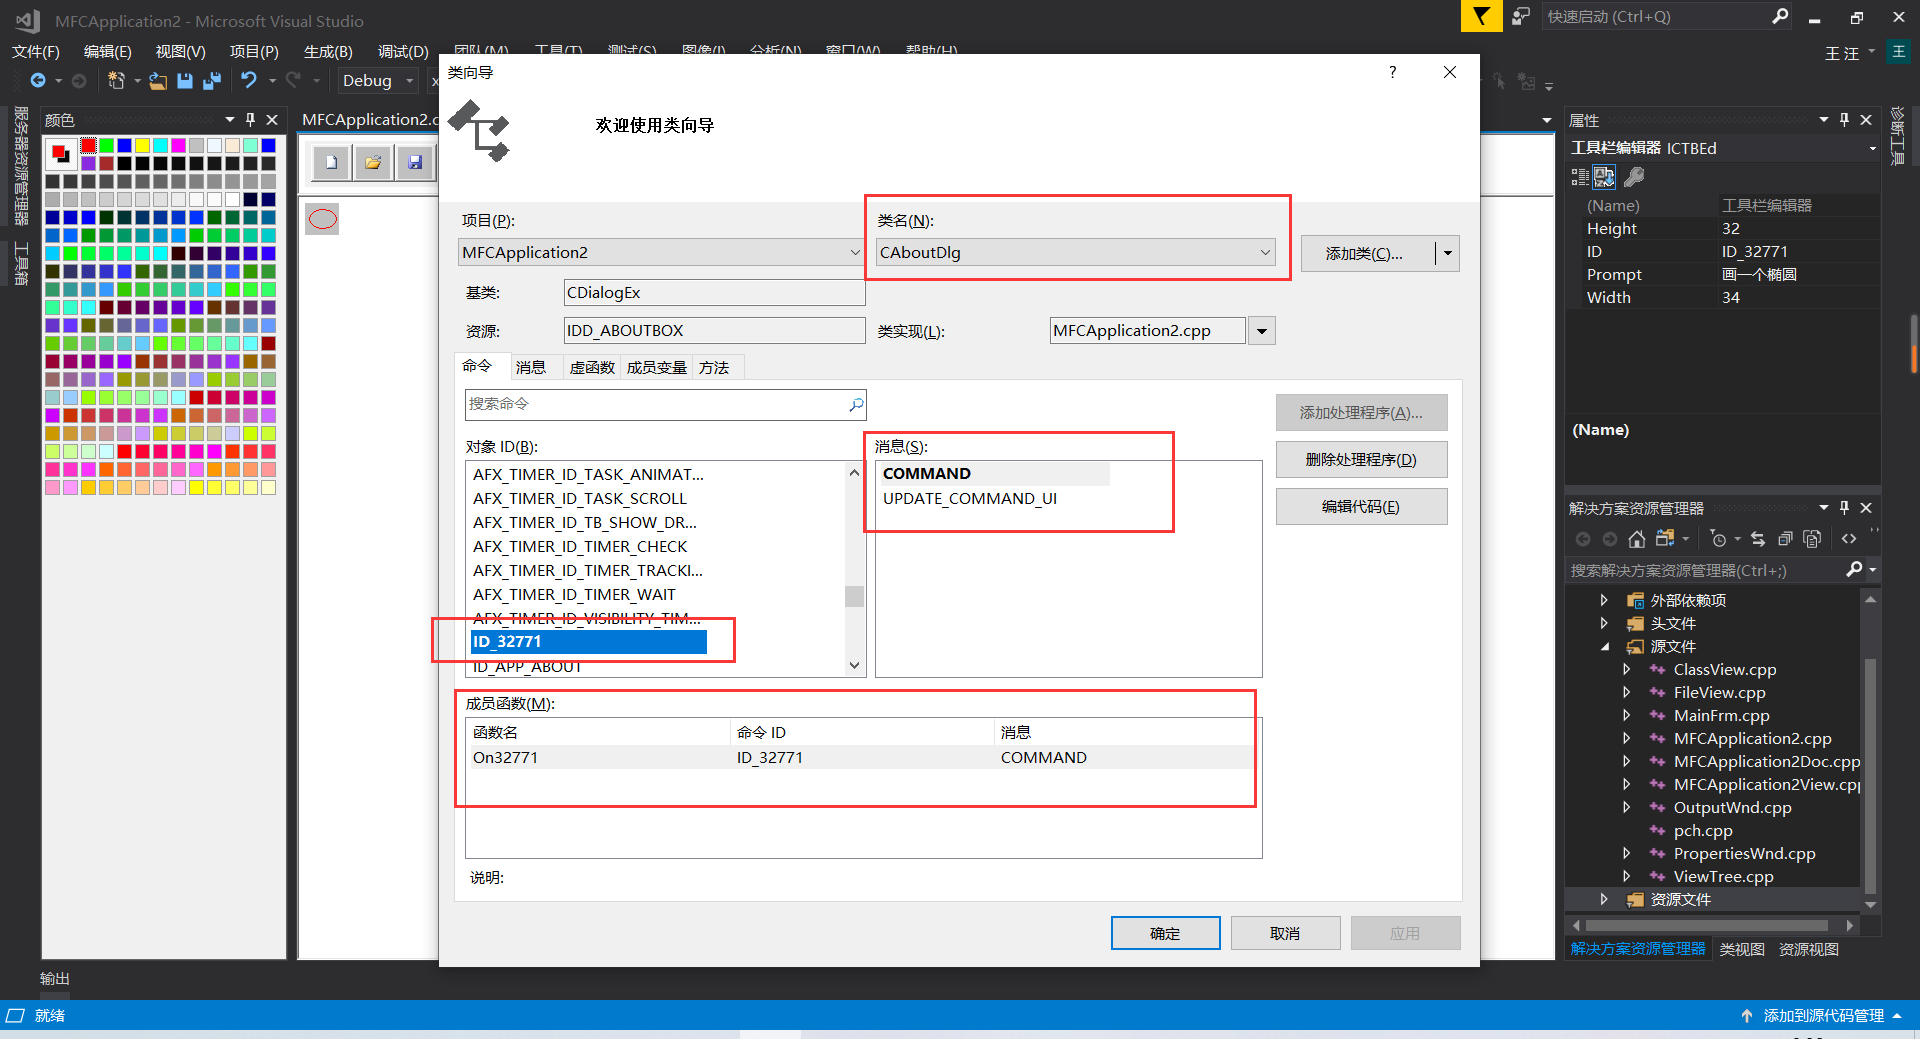Click the 确定 button
This screenshot has width=1920, height=1039.
pyautogui.click(x=1165, y=933)
